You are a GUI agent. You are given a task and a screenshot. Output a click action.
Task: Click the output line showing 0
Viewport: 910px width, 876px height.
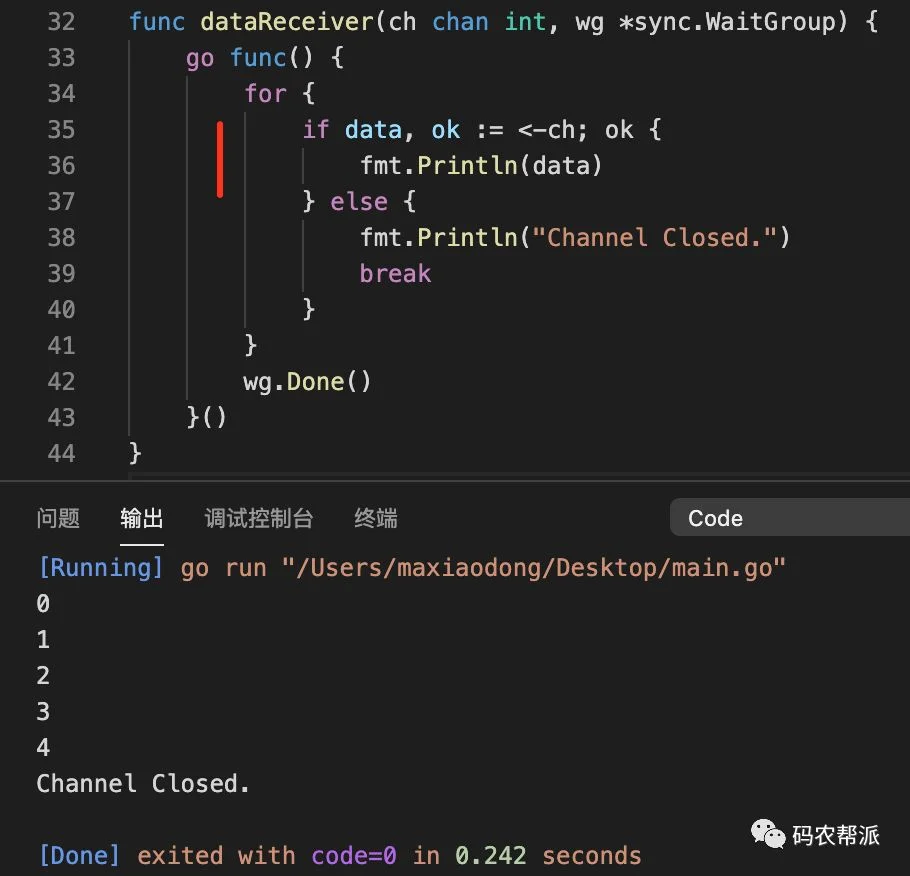(43, 604)
